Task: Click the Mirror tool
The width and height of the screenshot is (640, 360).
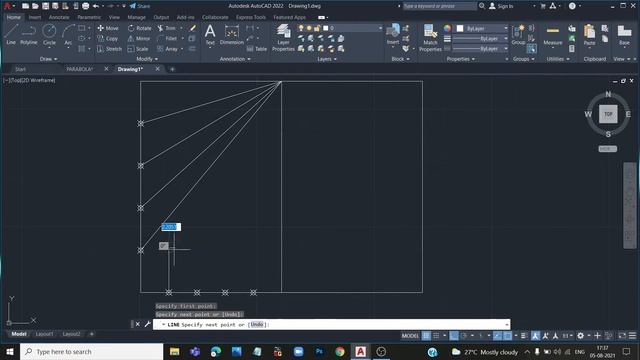Action: tap(139, 38)
